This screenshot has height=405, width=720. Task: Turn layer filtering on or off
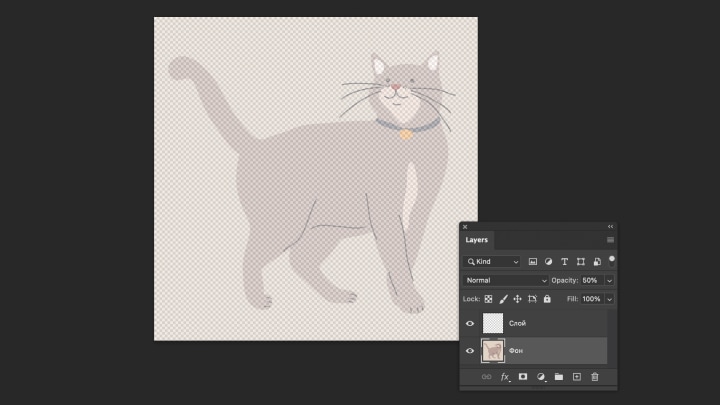[612, 261]
